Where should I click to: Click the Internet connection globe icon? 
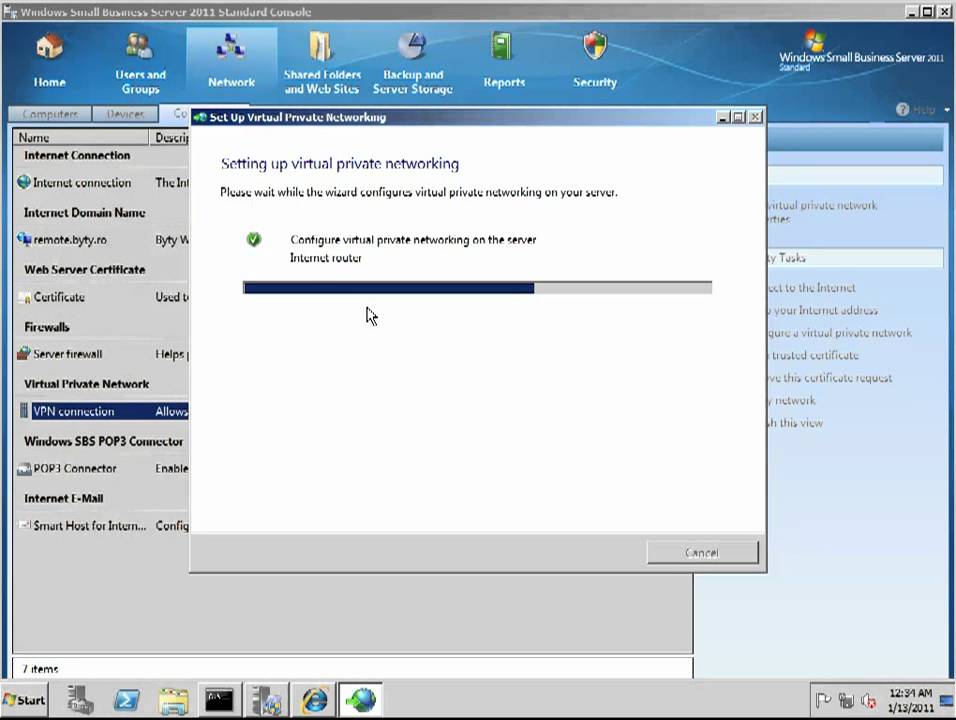click(24, 182)
